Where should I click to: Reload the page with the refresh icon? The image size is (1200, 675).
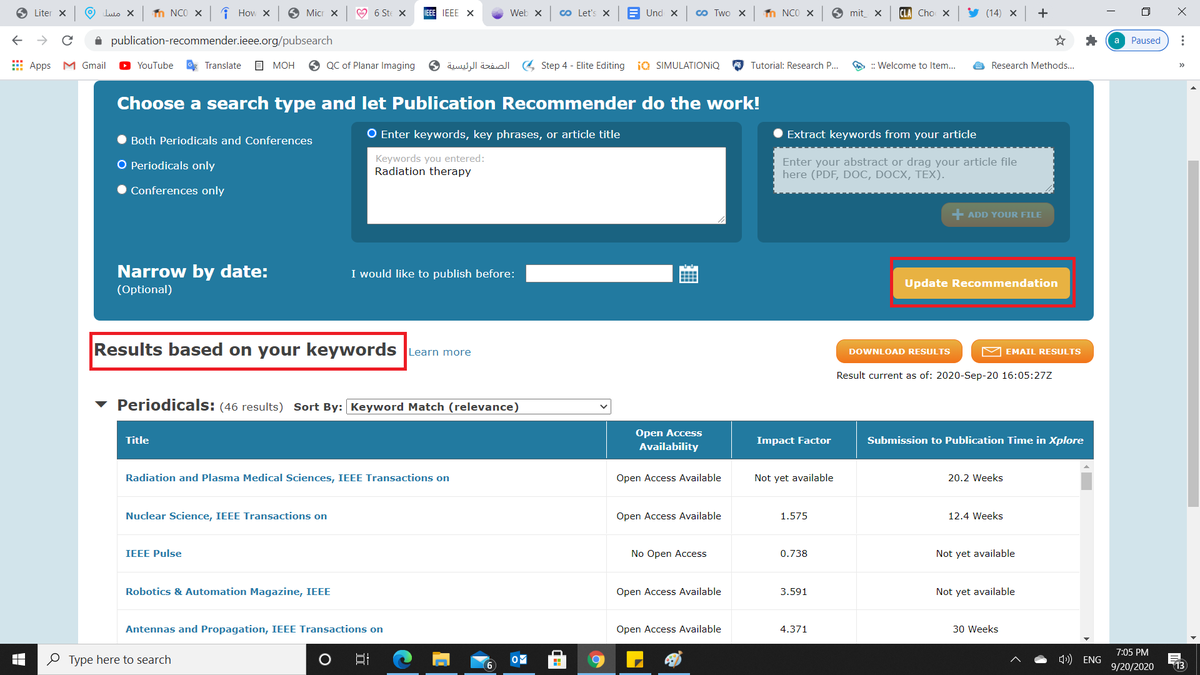[x=67, y=40]
